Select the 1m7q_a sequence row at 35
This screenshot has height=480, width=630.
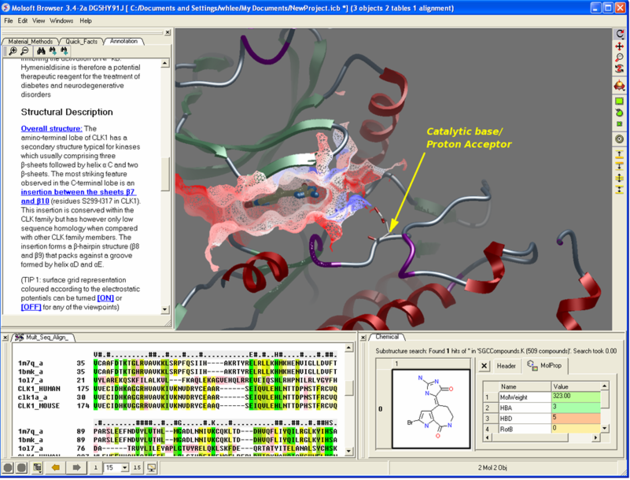[177, 363]
